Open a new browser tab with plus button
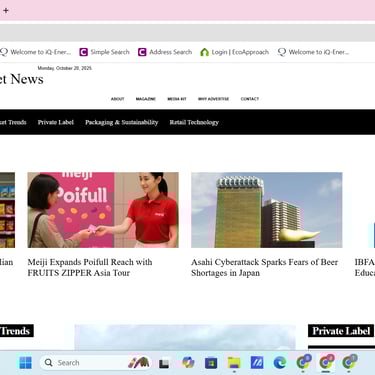Viewport: 375px width, 375px height. 6,10
